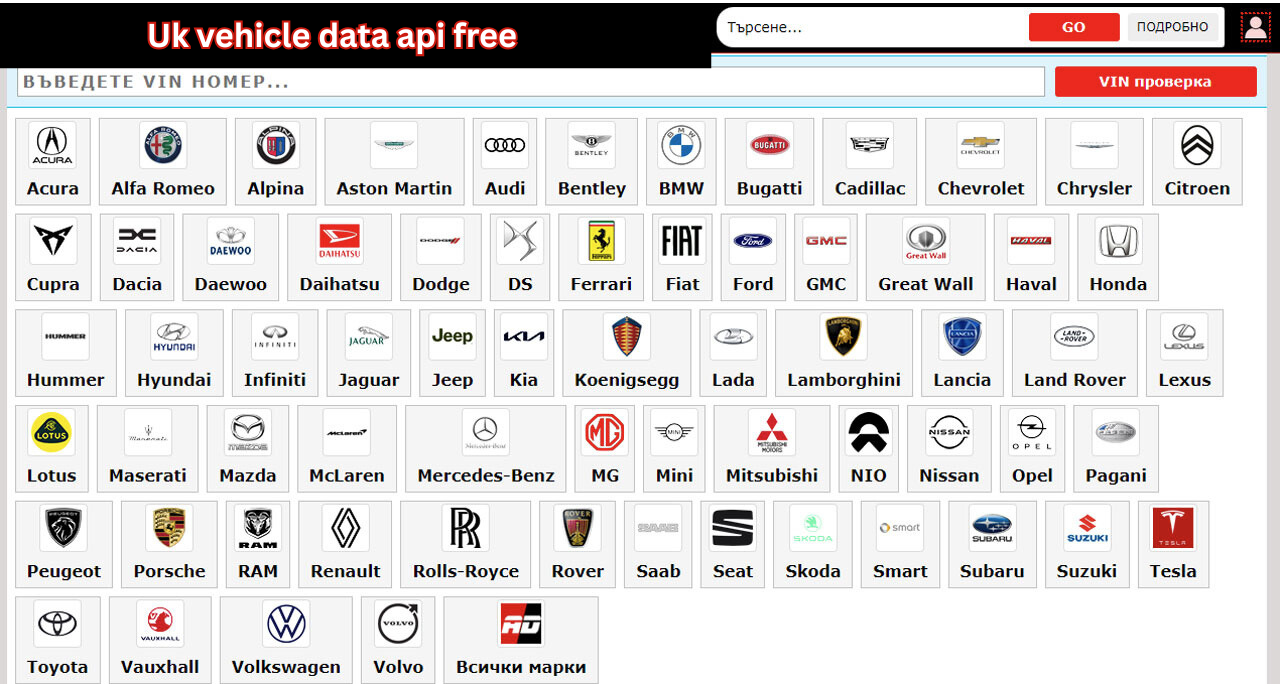Select the Toyota logo icon
The image size is (1280, 684).
coord(57,624)
